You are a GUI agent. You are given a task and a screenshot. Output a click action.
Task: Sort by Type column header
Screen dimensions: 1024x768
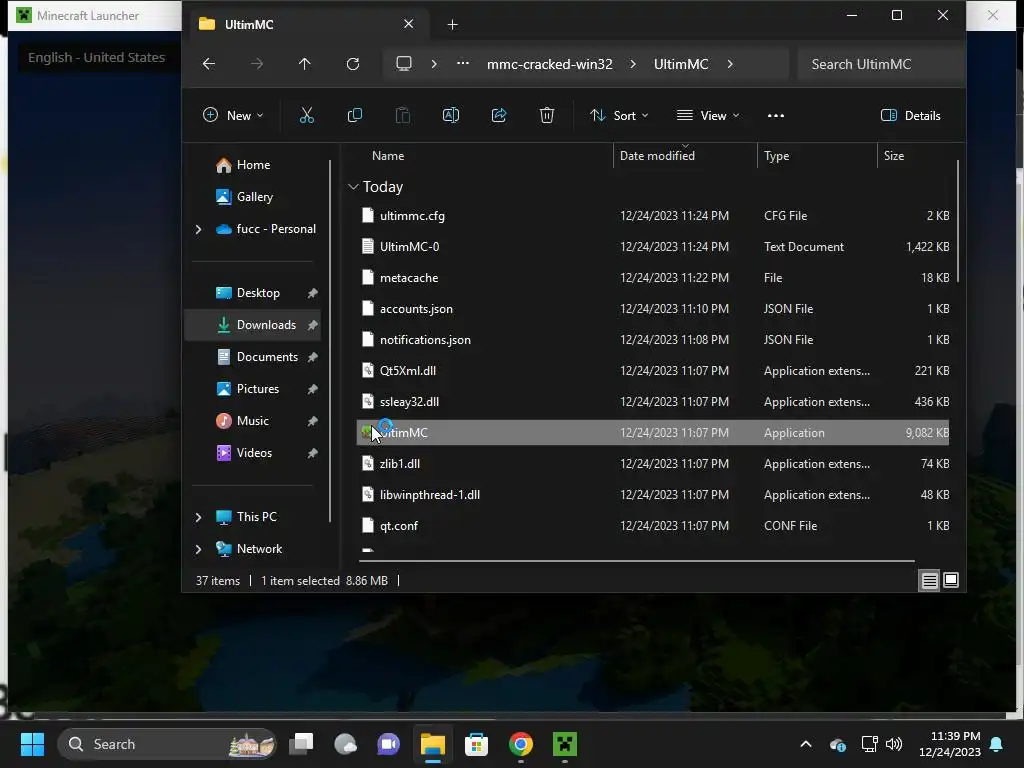(776, 156)
